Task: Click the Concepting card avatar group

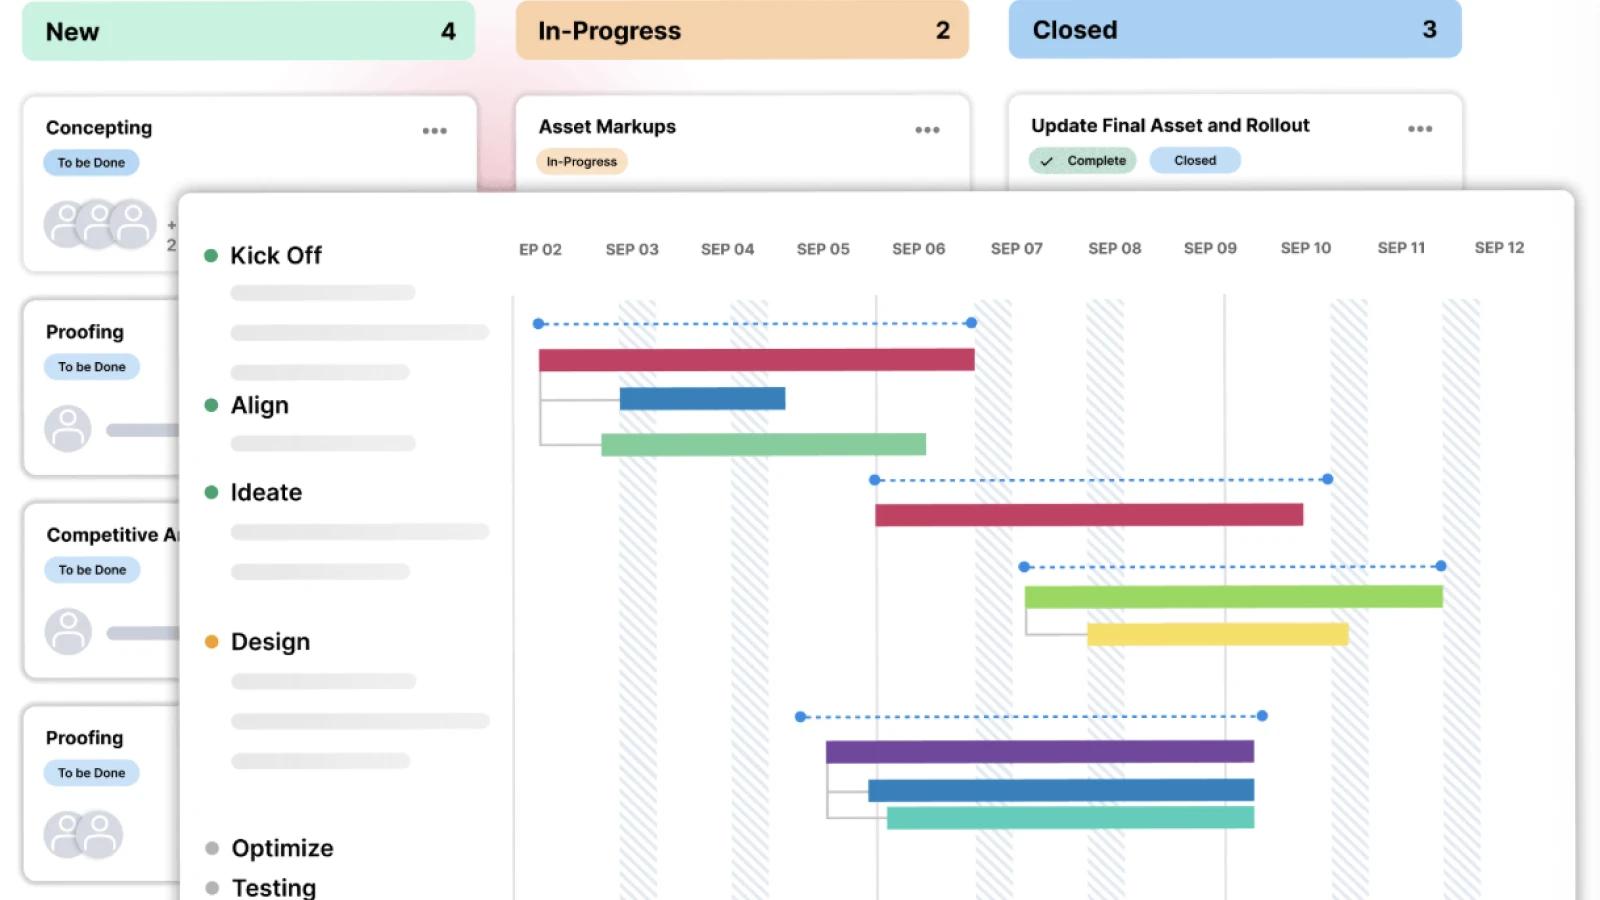Action: (x=100, y=224)
